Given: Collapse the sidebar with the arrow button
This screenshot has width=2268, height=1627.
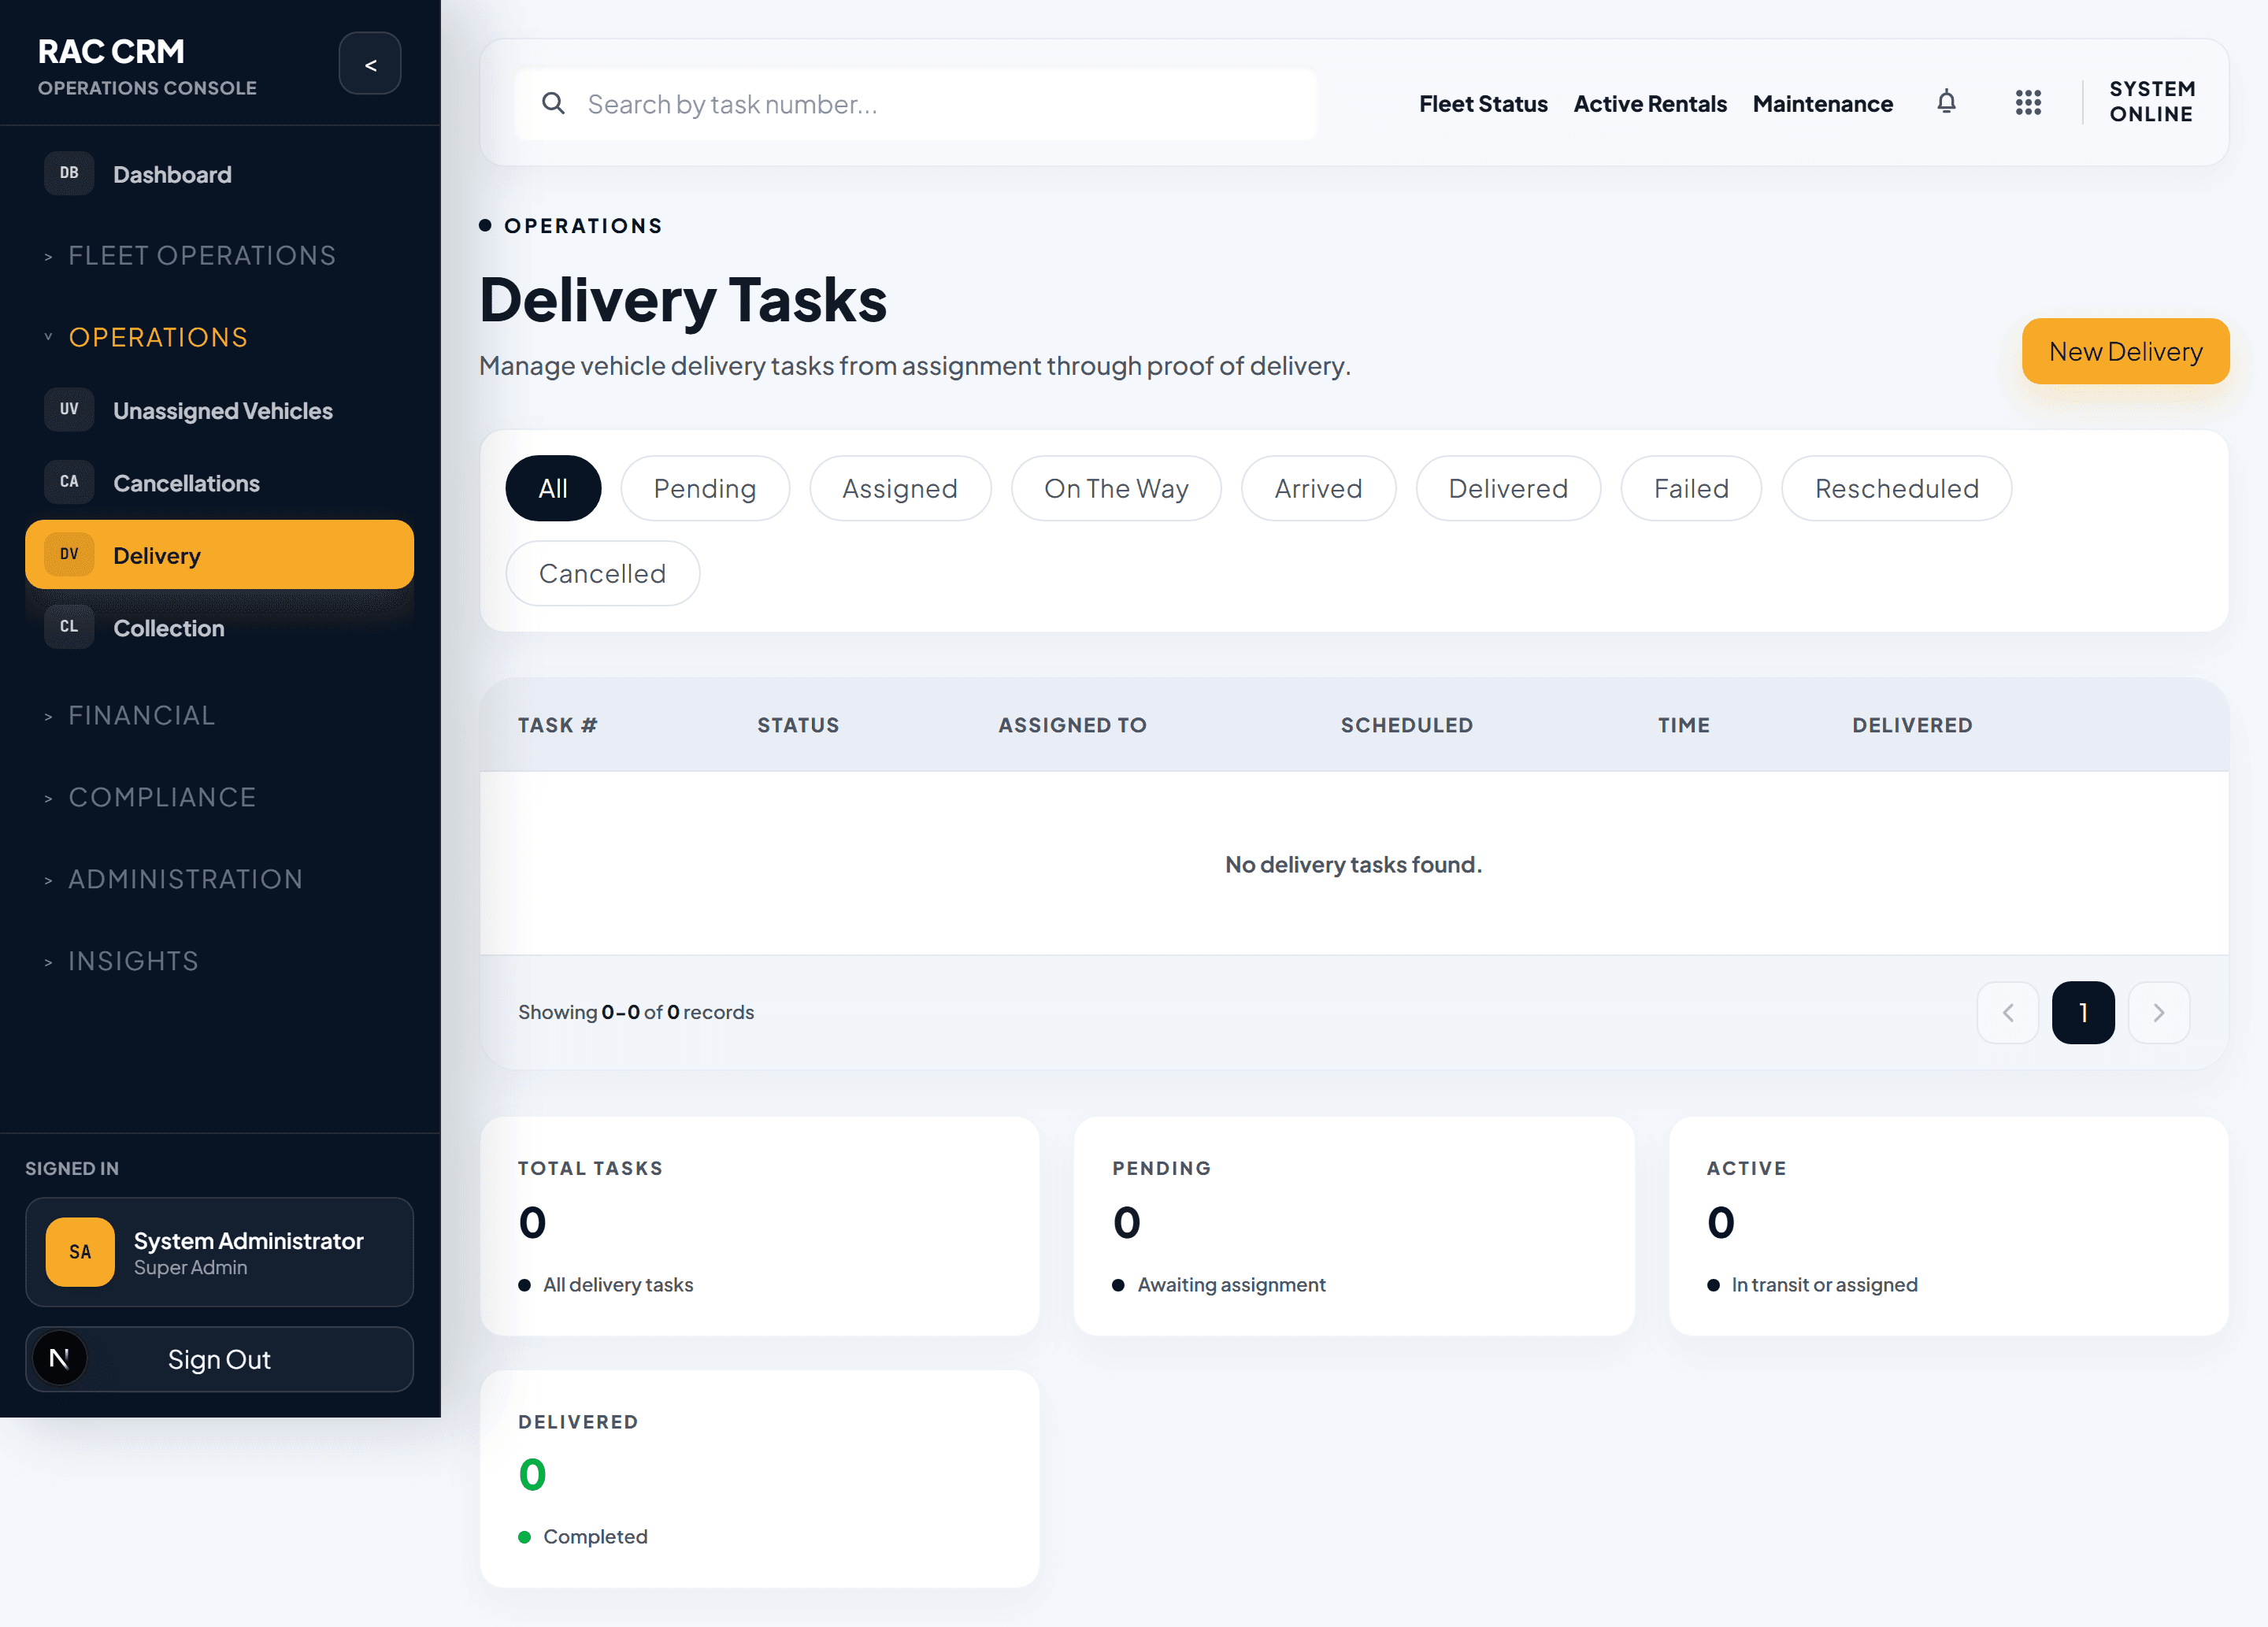Looking at the screenshot, I should 370,64.
